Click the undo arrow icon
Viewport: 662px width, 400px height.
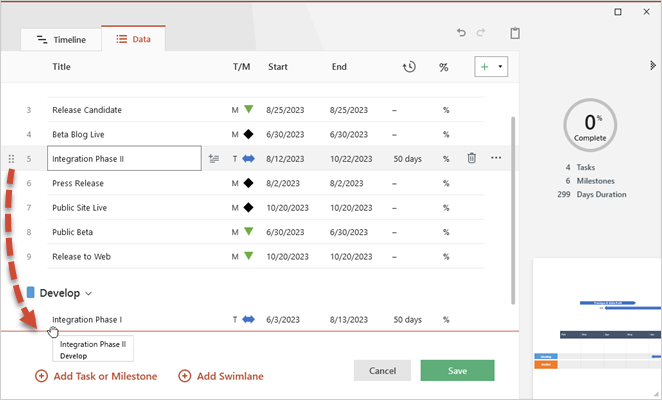(x=461, y=33)
